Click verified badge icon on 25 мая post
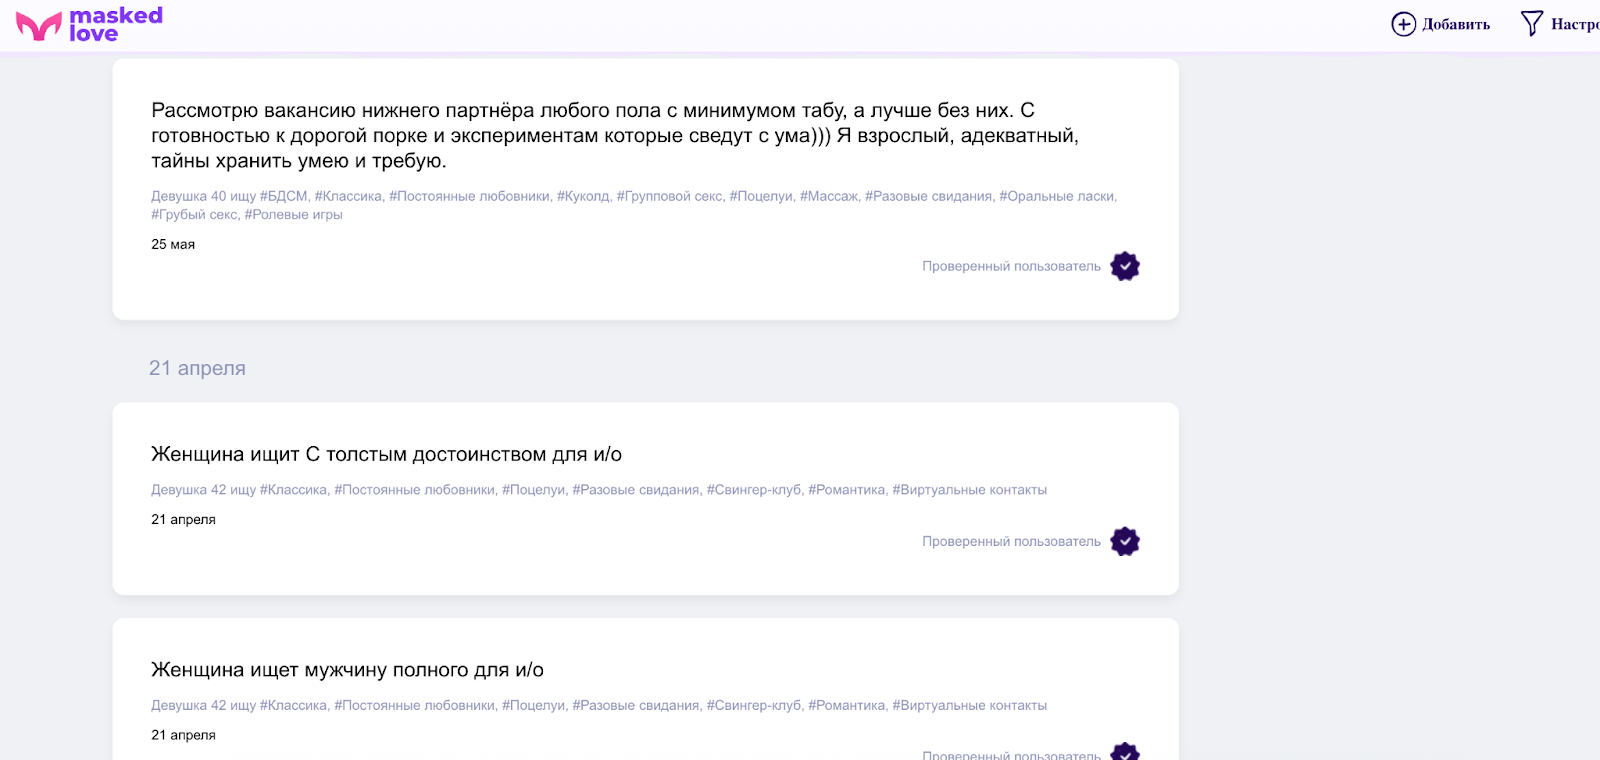 (1125, 266)
